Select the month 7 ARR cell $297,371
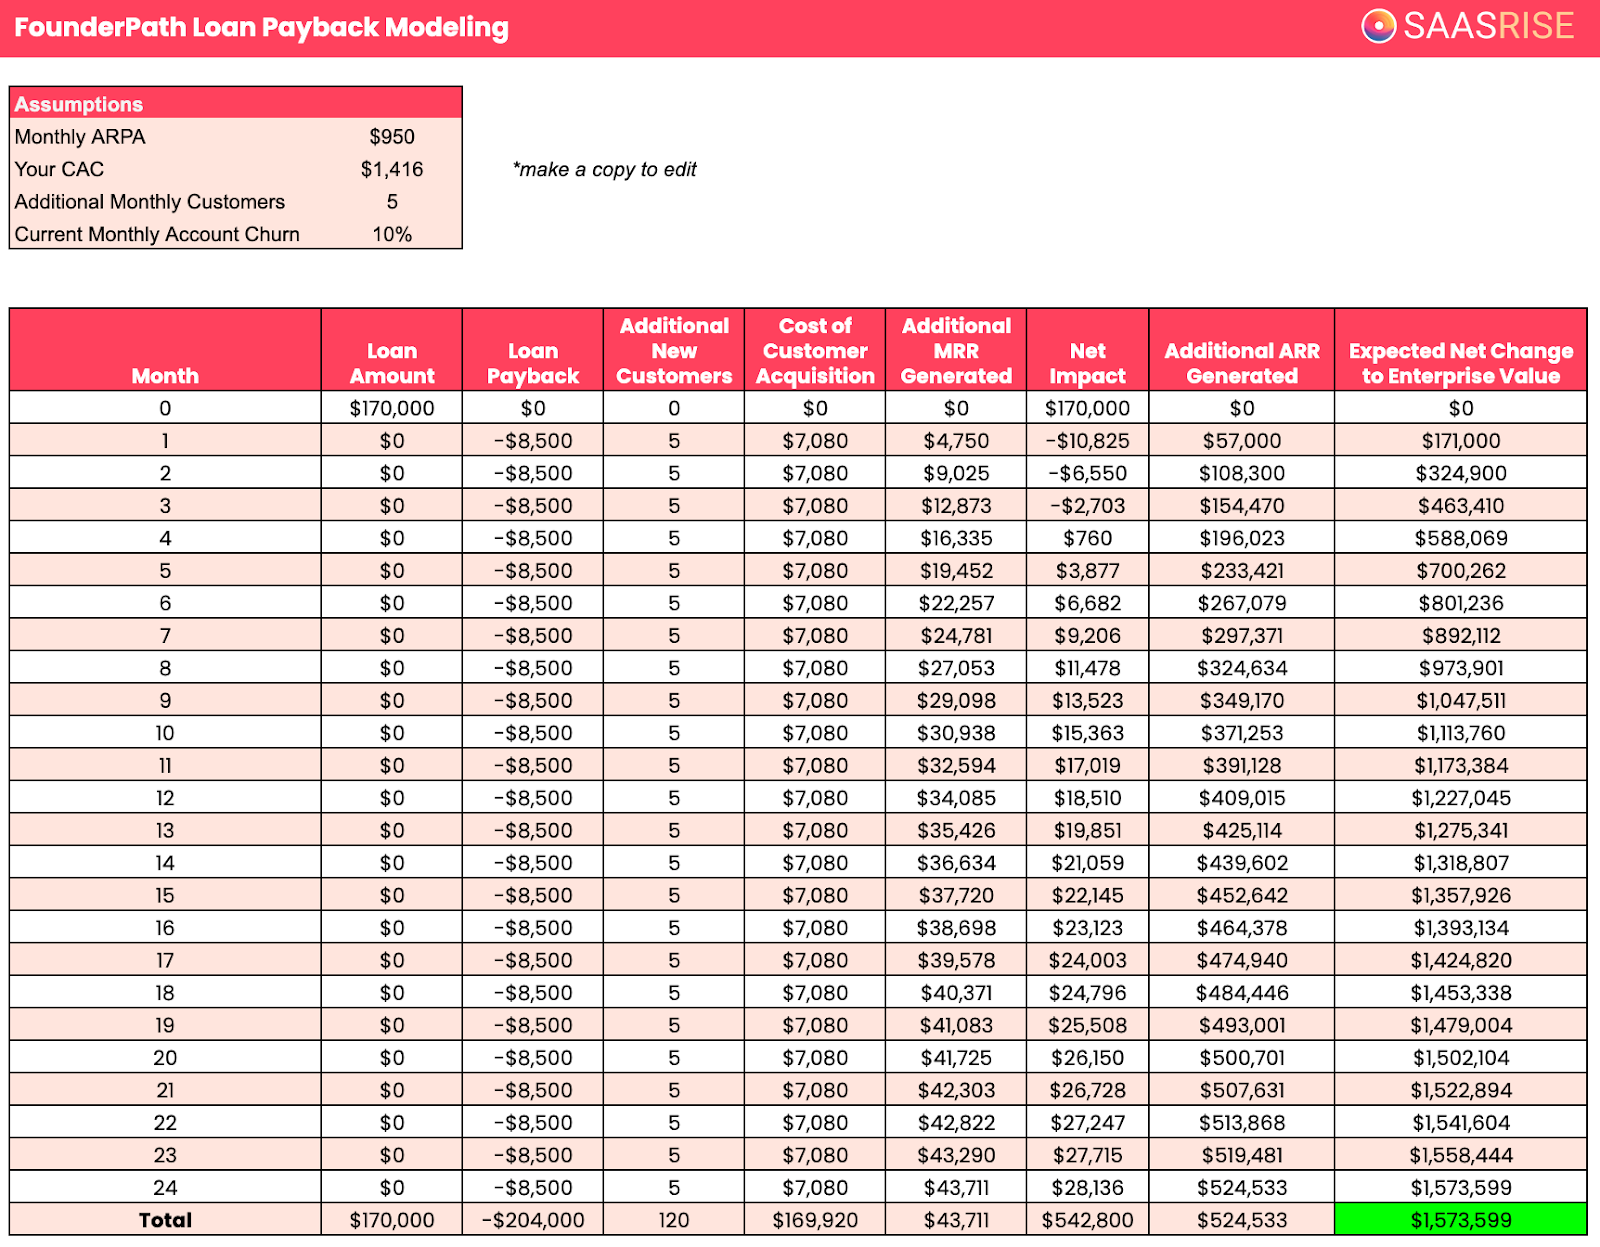The image size is (1600, 1247). pos(1242,635)
